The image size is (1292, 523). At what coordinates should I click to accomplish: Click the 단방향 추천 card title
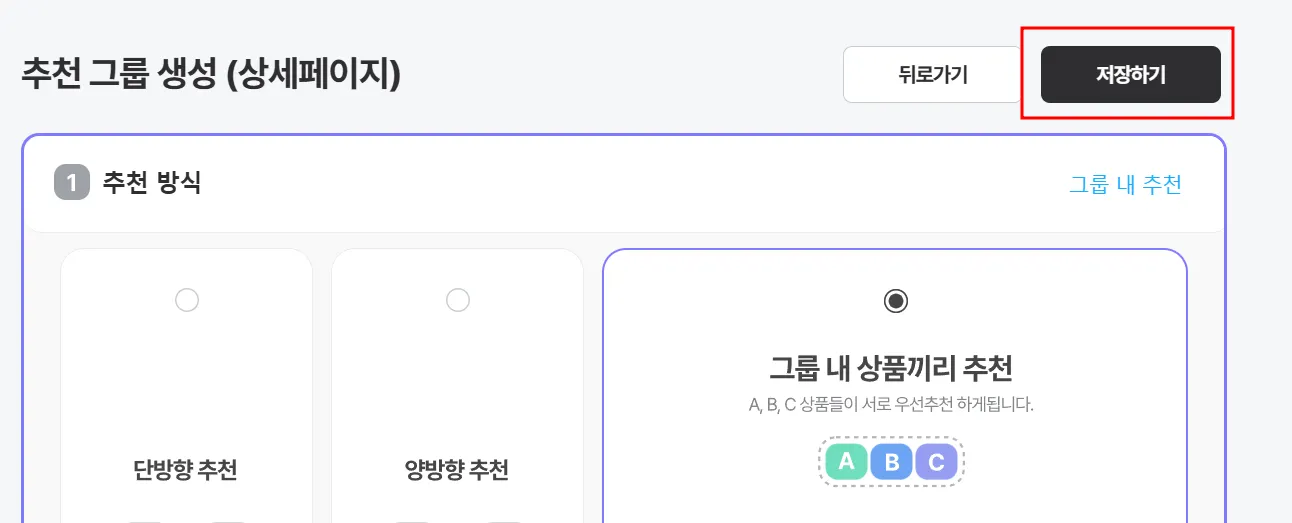coord(185,469)
